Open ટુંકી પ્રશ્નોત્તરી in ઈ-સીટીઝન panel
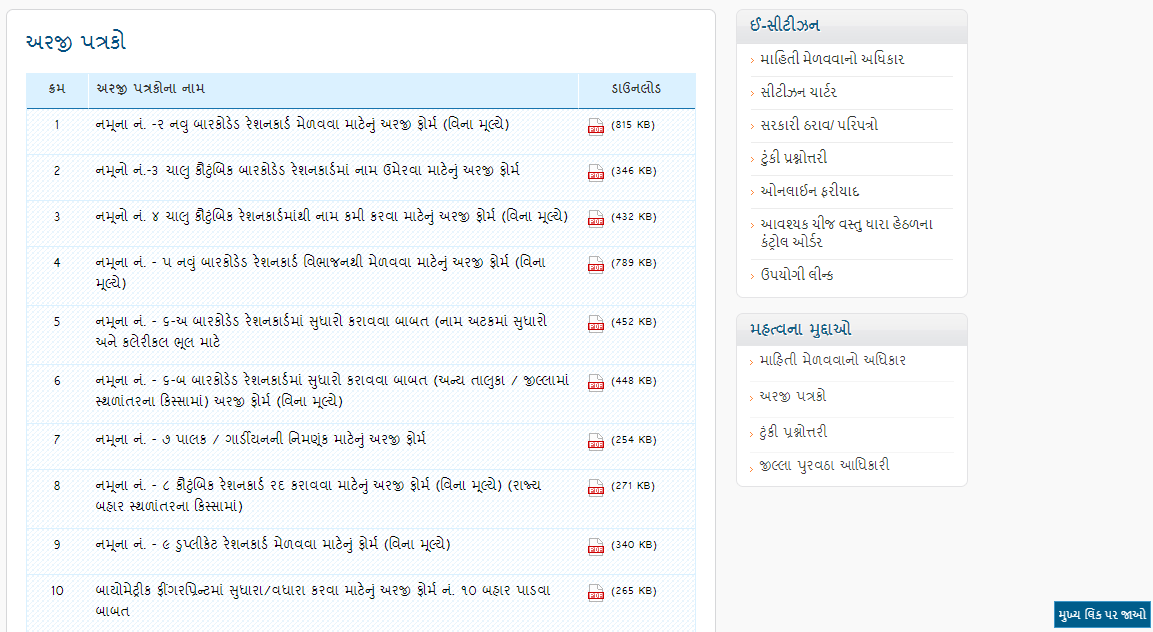The image size is (1153, 632). 793,158
